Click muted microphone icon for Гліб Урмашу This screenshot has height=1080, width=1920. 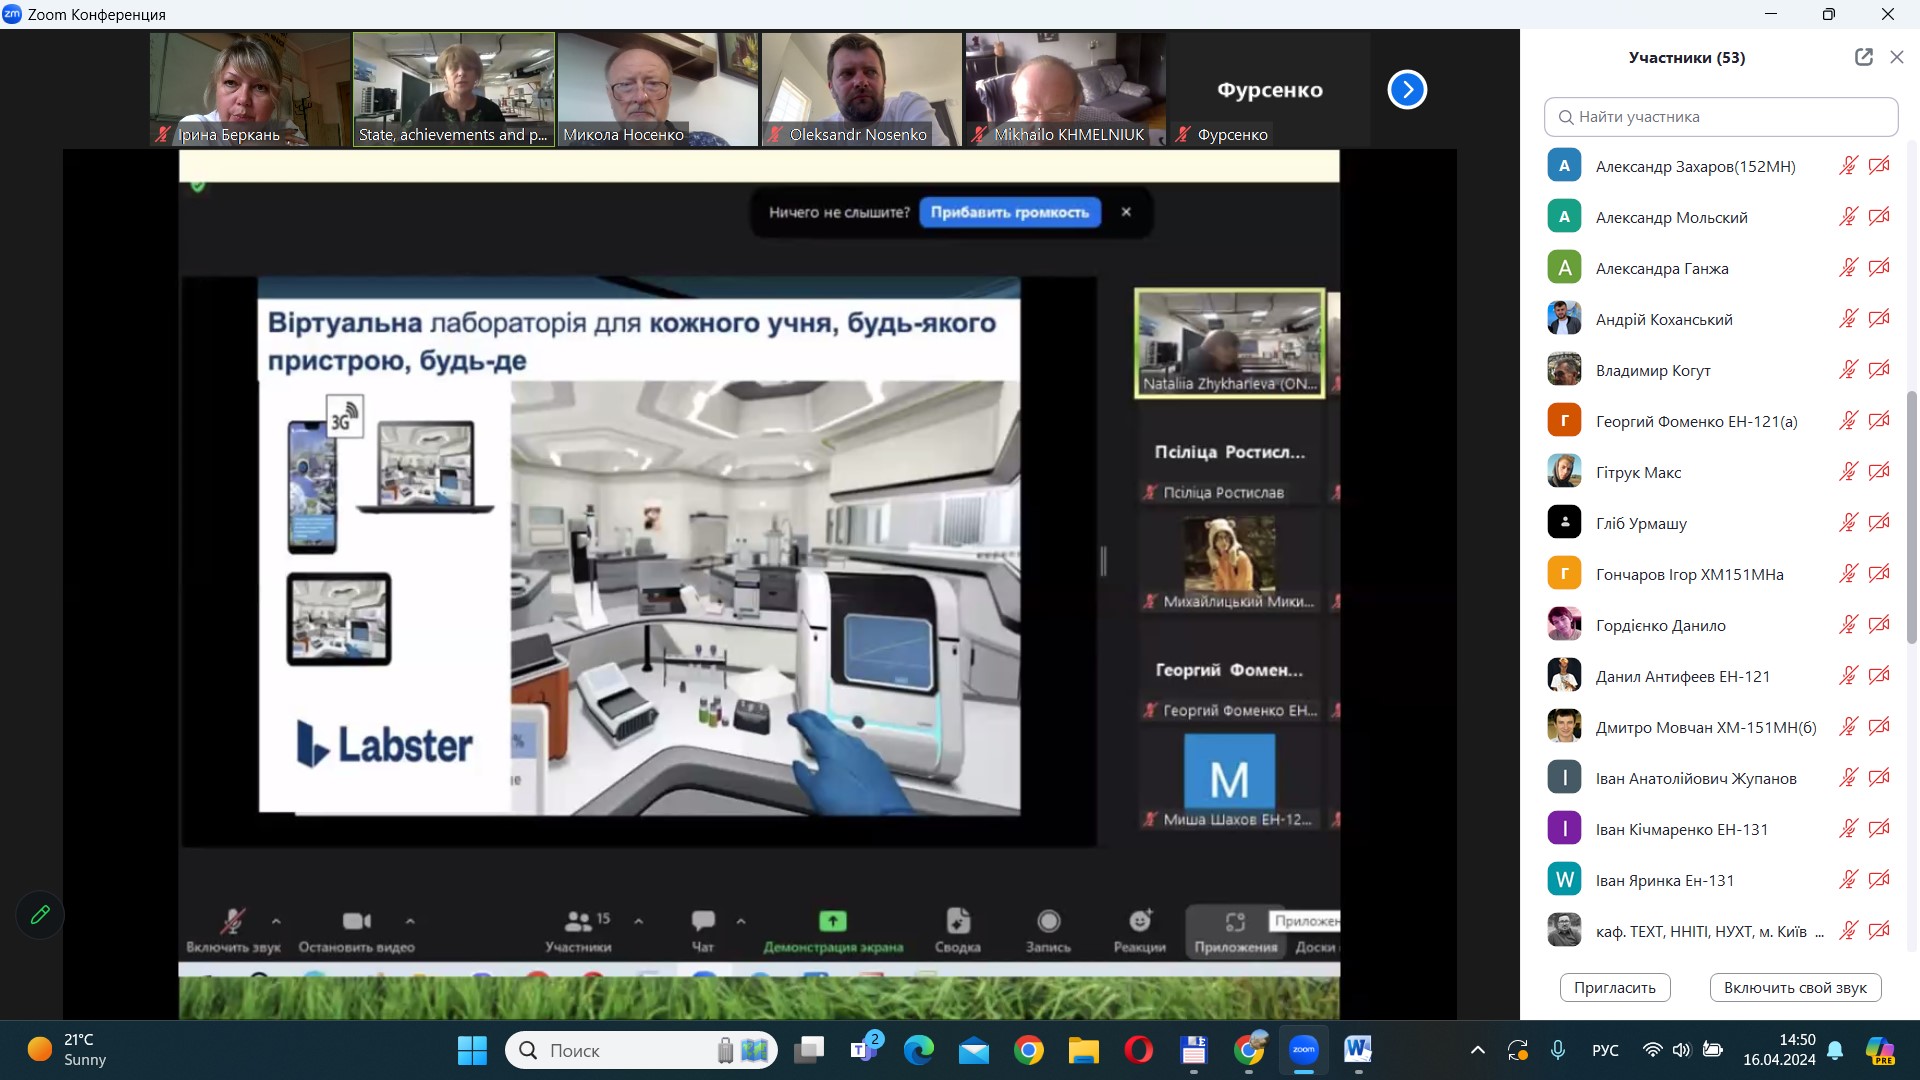coord(1848,523)
